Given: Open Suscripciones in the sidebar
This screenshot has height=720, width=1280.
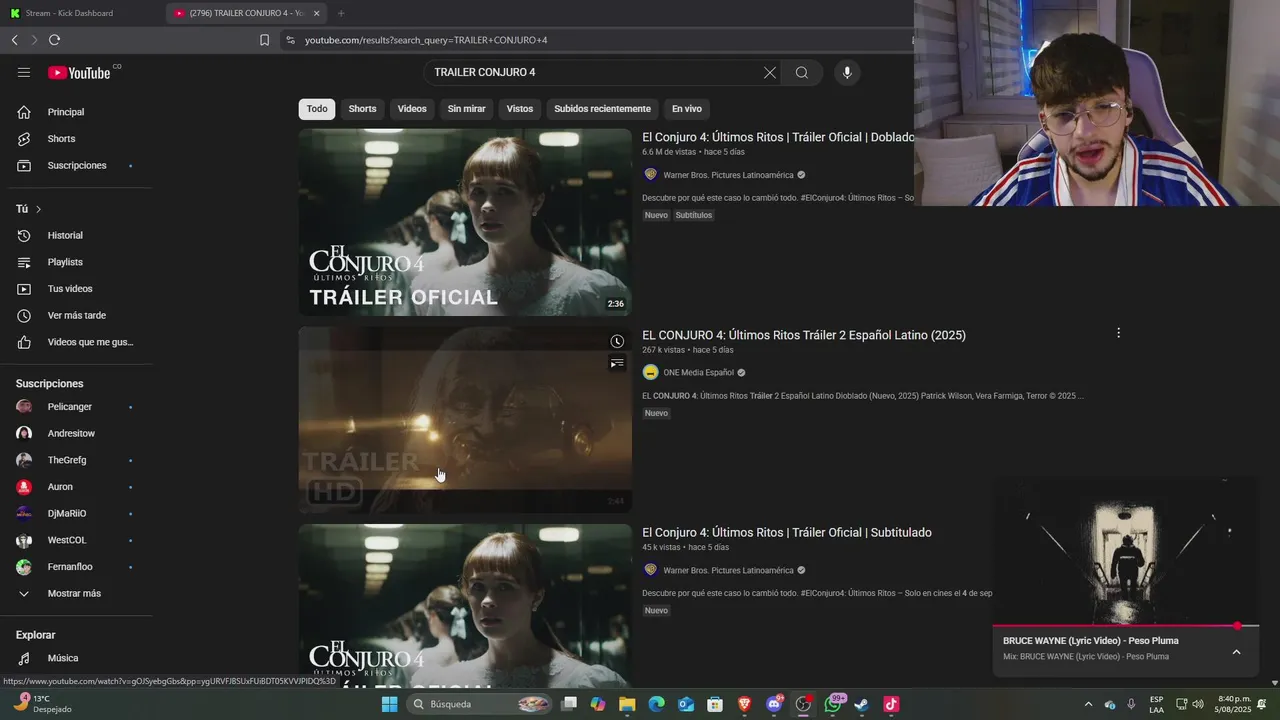Looking at the screenshot, I should [x=77, y=165].
